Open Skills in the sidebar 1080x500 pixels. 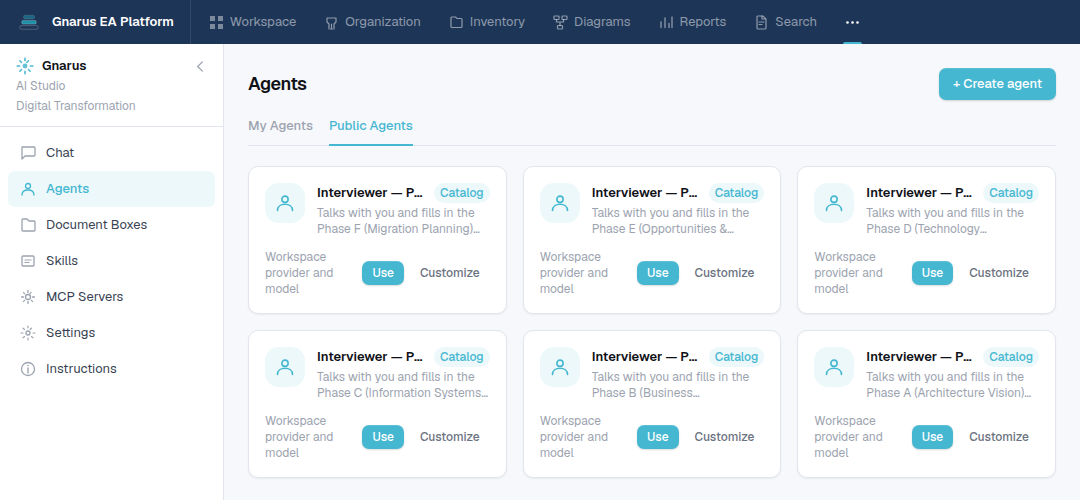coord(112,260)
